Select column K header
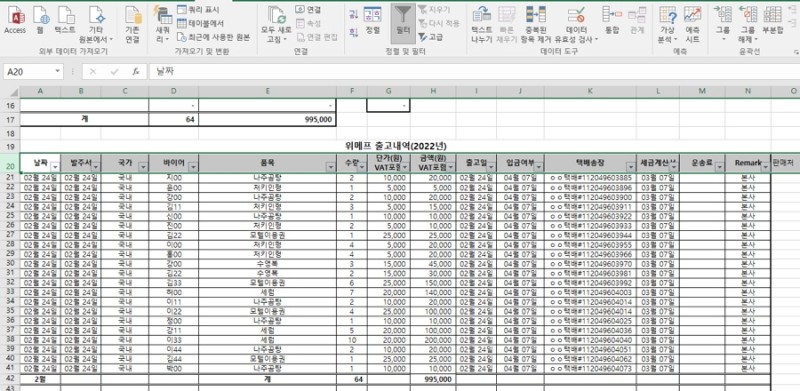This screenshot has height=391, width=800. coord(590,92)
